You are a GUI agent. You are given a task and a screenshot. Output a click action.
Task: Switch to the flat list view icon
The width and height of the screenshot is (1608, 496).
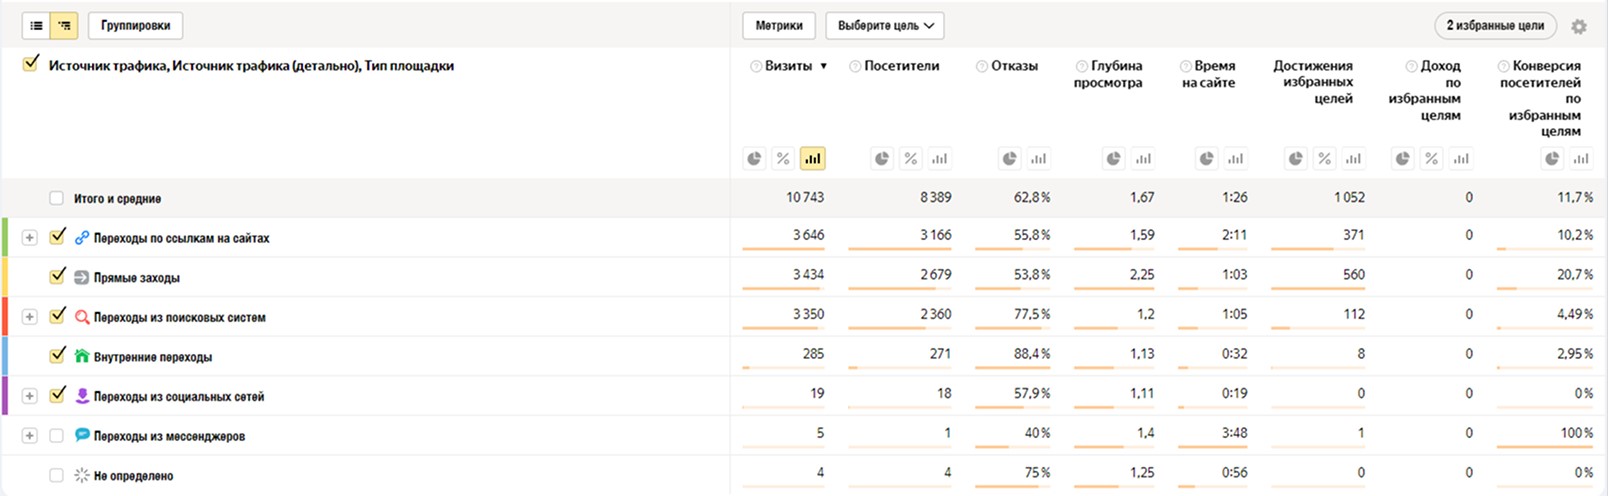[36, 26]
